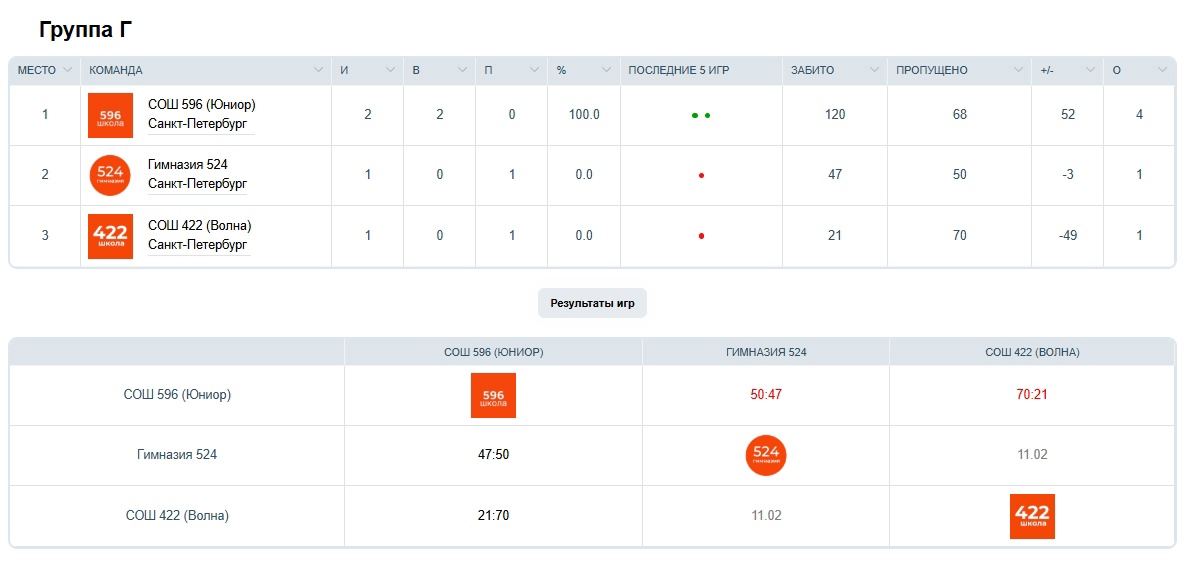Open the Гимназия 524 team link
Image resolution: width=1191 pixels, height=568 pixels.
(188, 164)
